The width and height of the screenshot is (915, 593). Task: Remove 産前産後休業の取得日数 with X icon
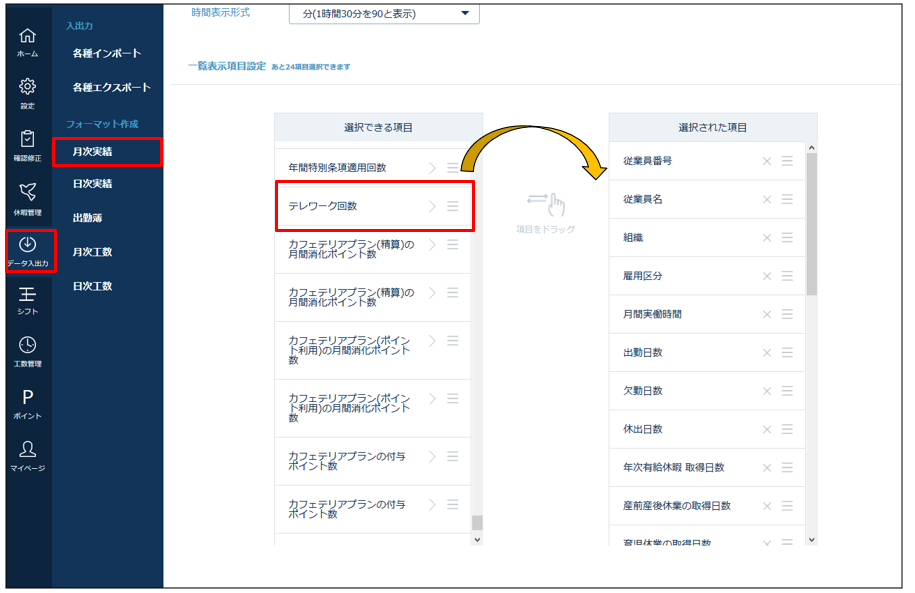pyautogui.click(x=767, y=506)
